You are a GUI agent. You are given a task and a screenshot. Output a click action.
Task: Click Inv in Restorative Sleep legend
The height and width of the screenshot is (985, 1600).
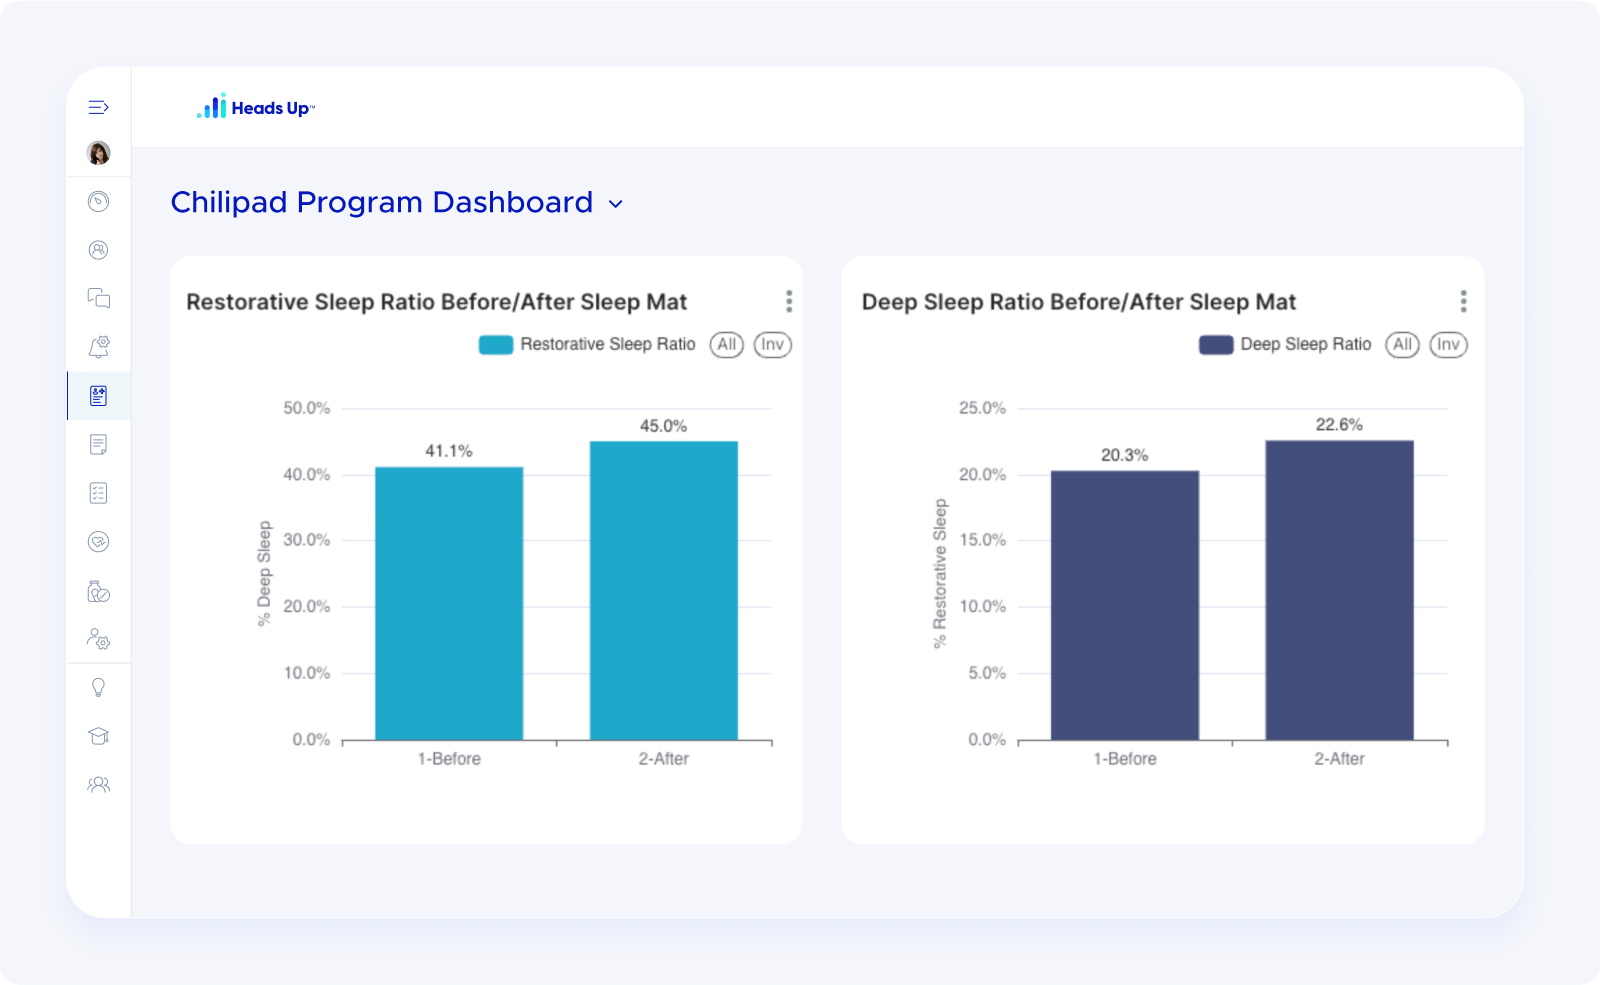click(x=772, y=345)
